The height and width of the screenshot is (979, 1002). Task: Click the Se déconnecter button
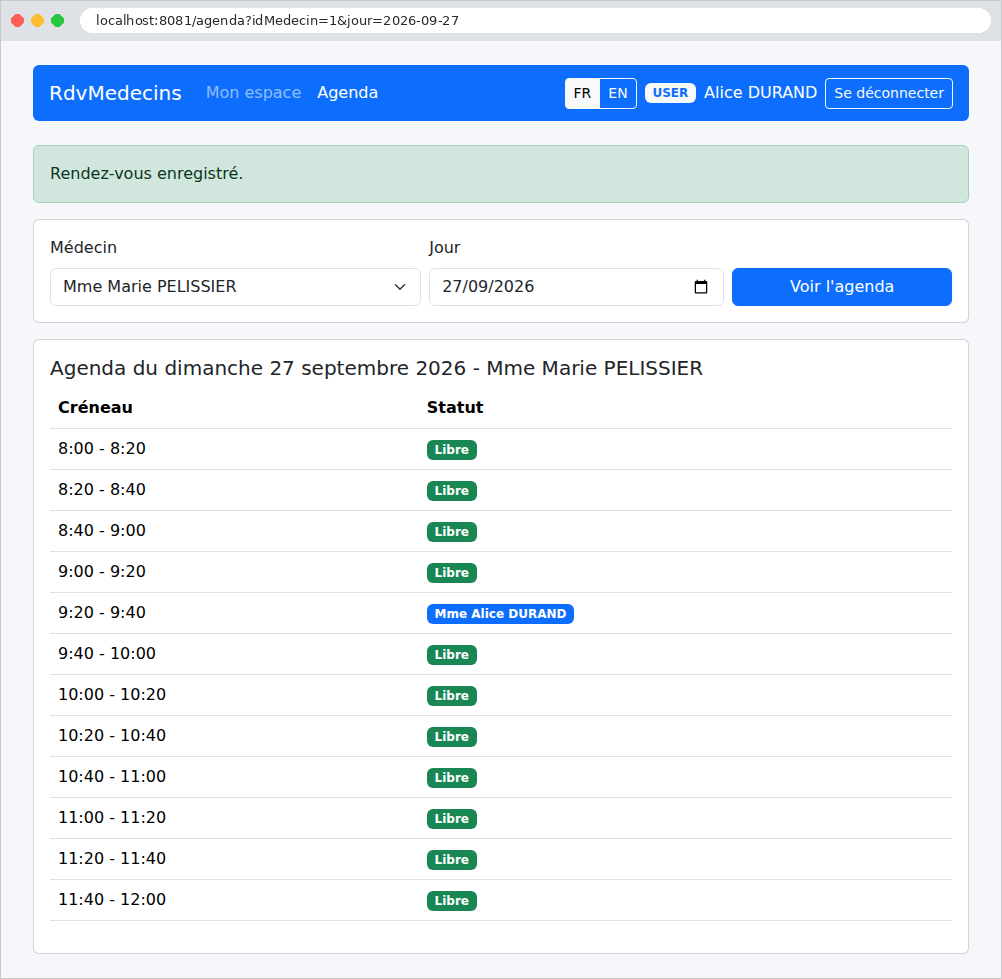[889, 93]
